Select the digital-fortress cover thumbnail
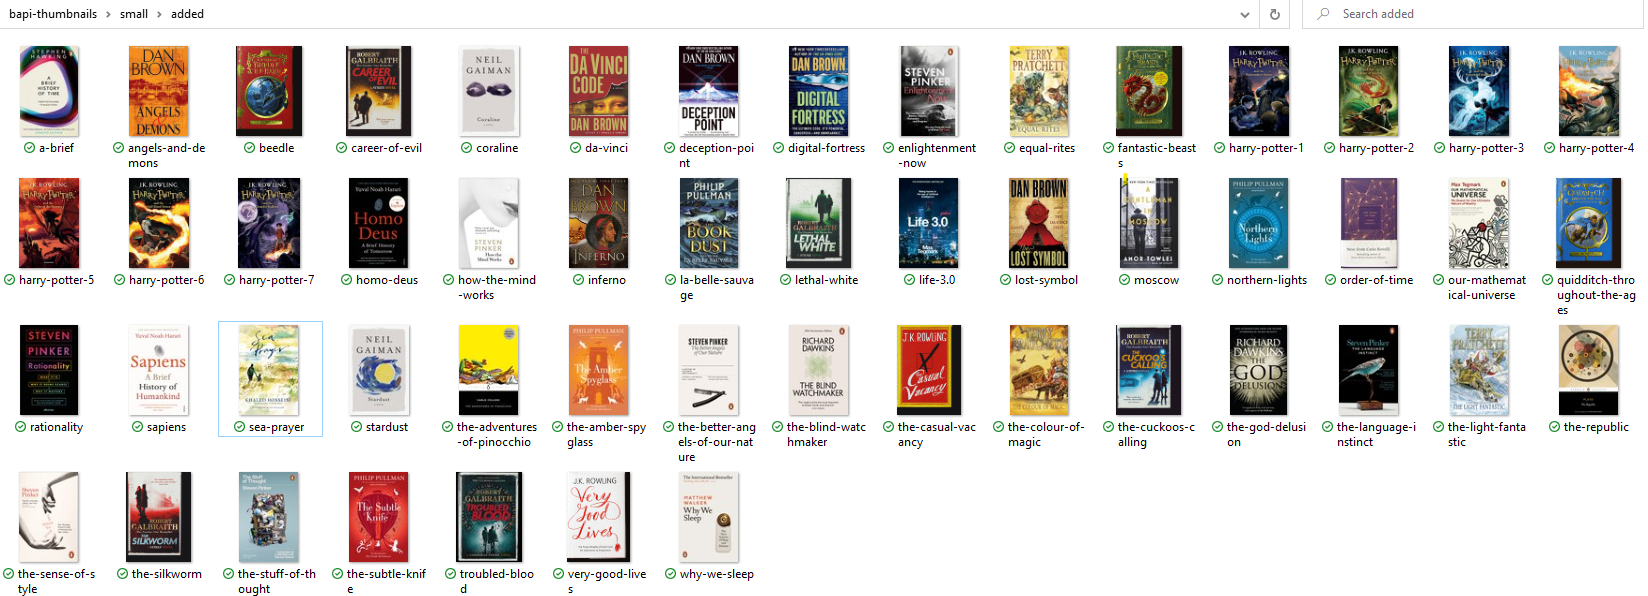Viewport: 1648px width, 596px height. point(819,91)
